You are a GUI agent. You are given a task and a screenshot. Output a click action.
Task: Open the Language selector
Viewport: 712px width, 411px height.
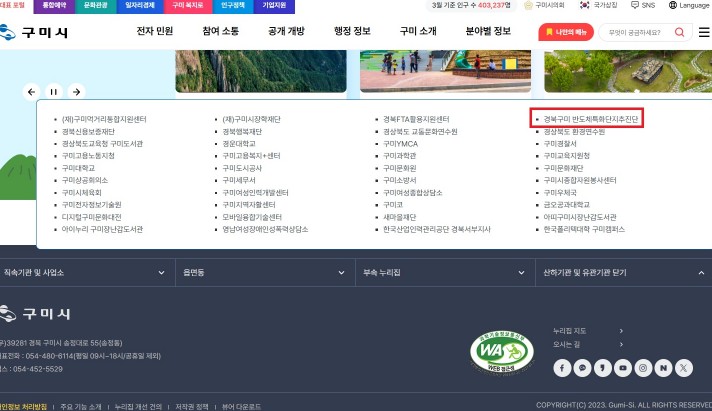pyautogui.click(x=688, y=5)
